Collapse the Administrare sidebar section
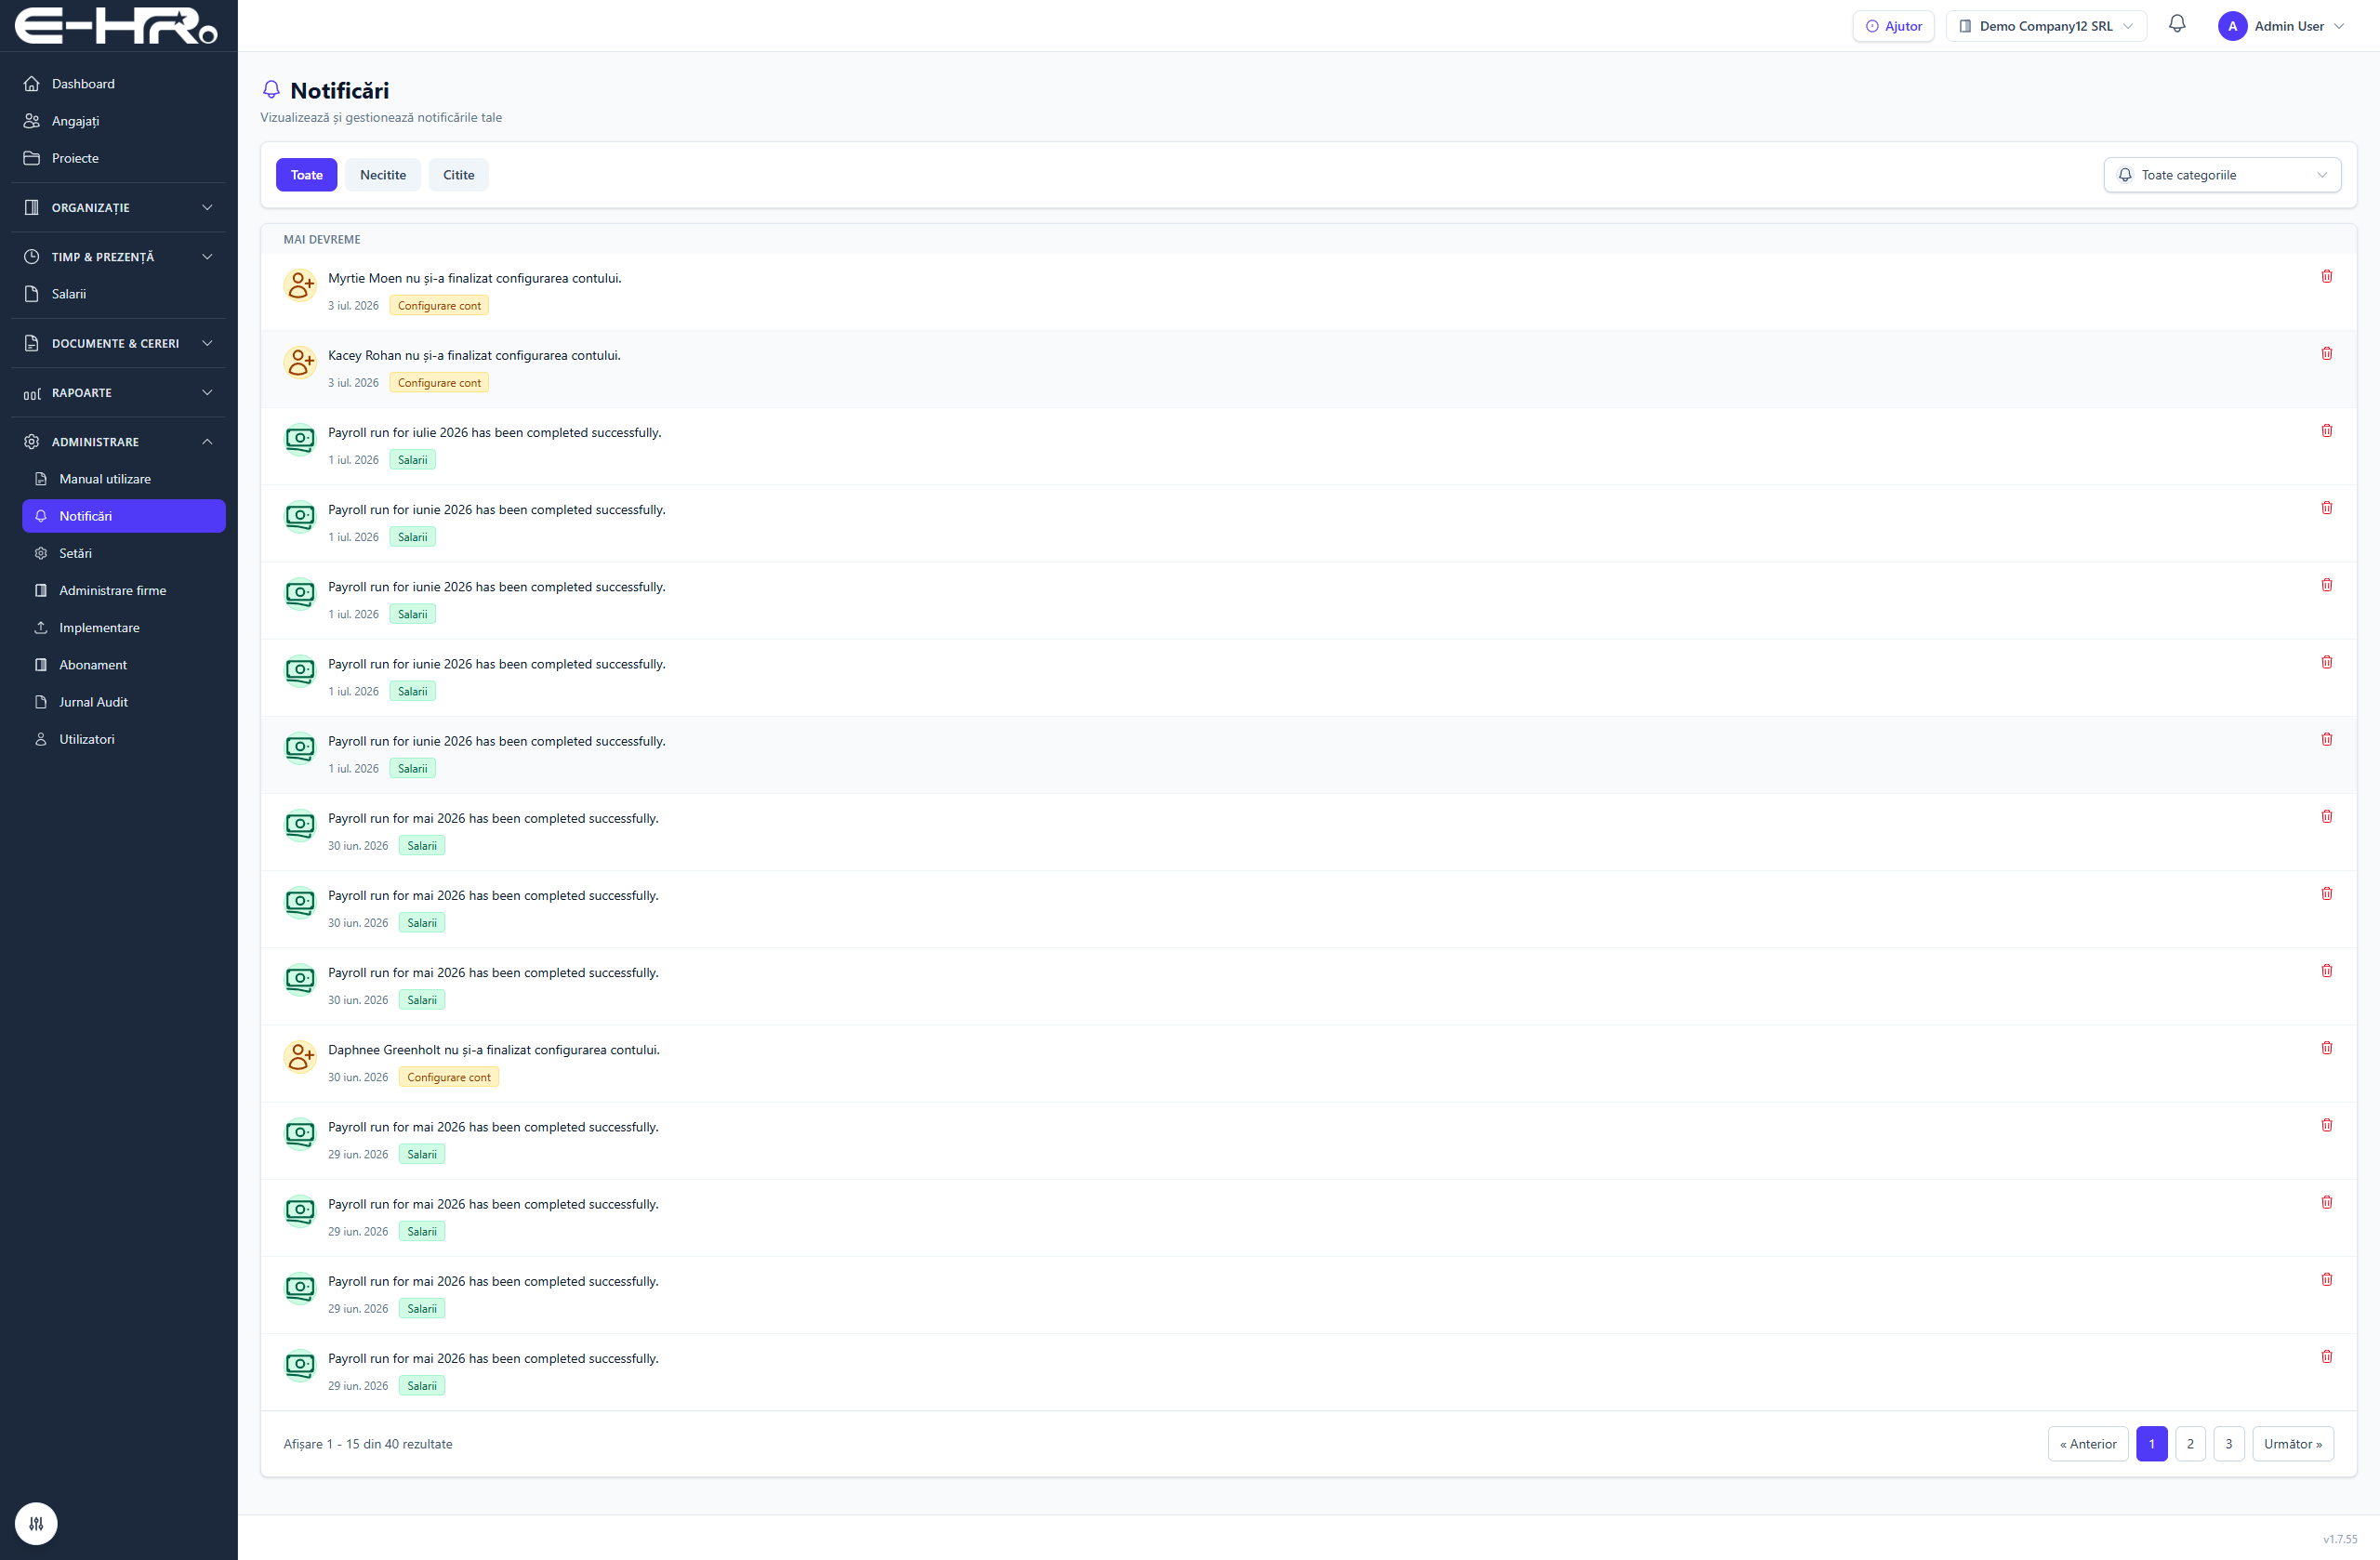Viewport: 2380px width, 1560px height. (x=118, y=442)
